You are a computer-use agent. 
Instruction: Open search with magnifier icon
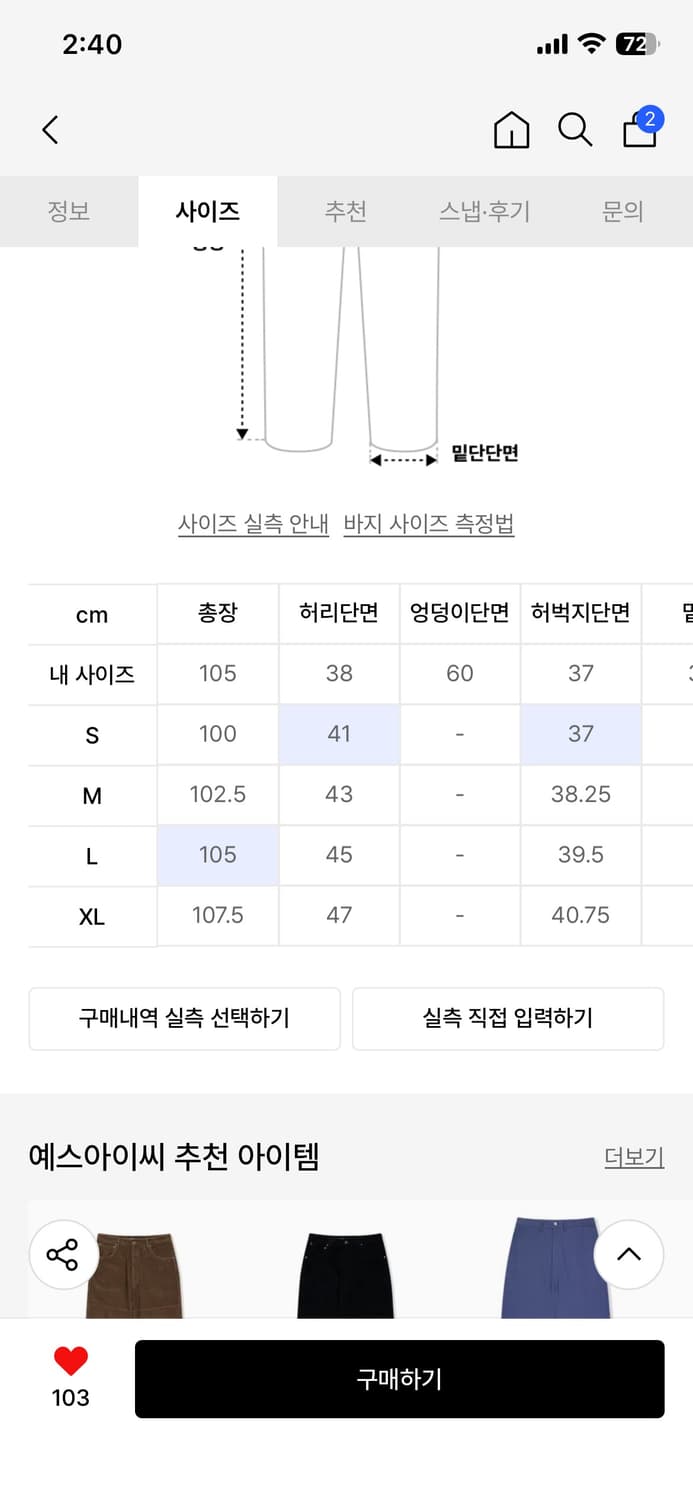point(575,130)
